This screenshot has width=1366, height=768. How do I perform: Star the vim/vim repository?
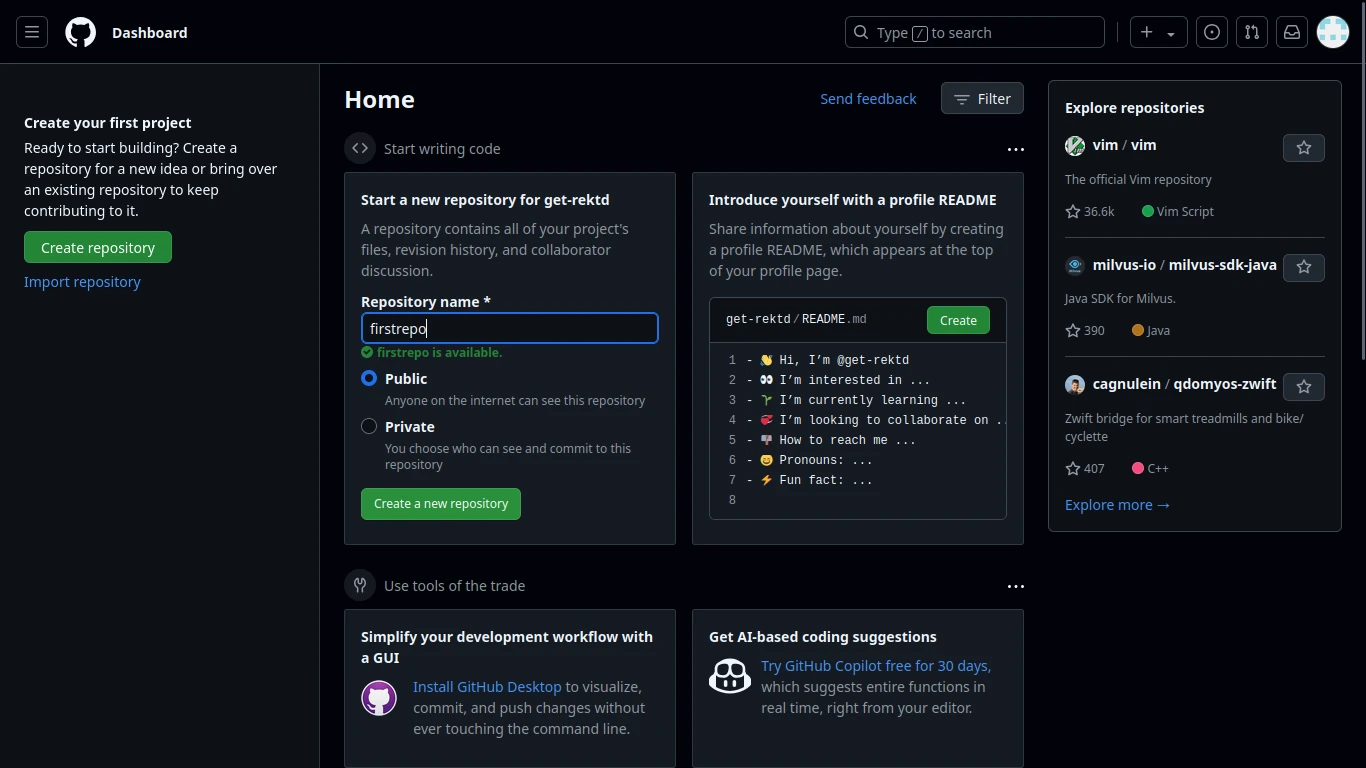click(1303, 147)
